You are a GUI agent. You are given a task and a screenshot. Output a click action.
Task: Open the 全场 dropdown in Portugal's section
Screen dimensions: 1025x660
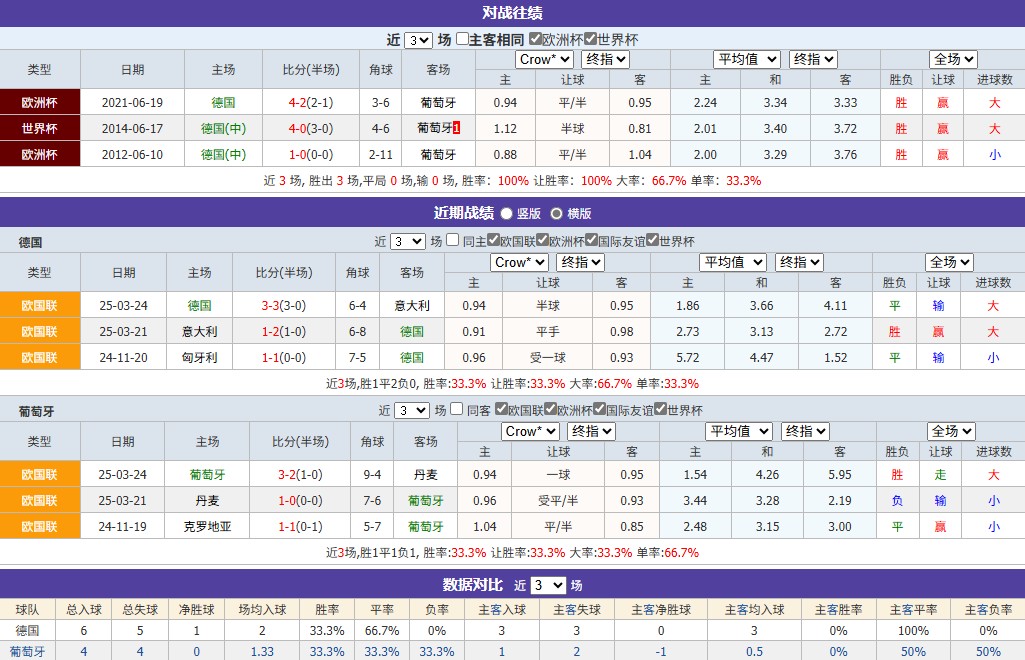pos(950,431)
